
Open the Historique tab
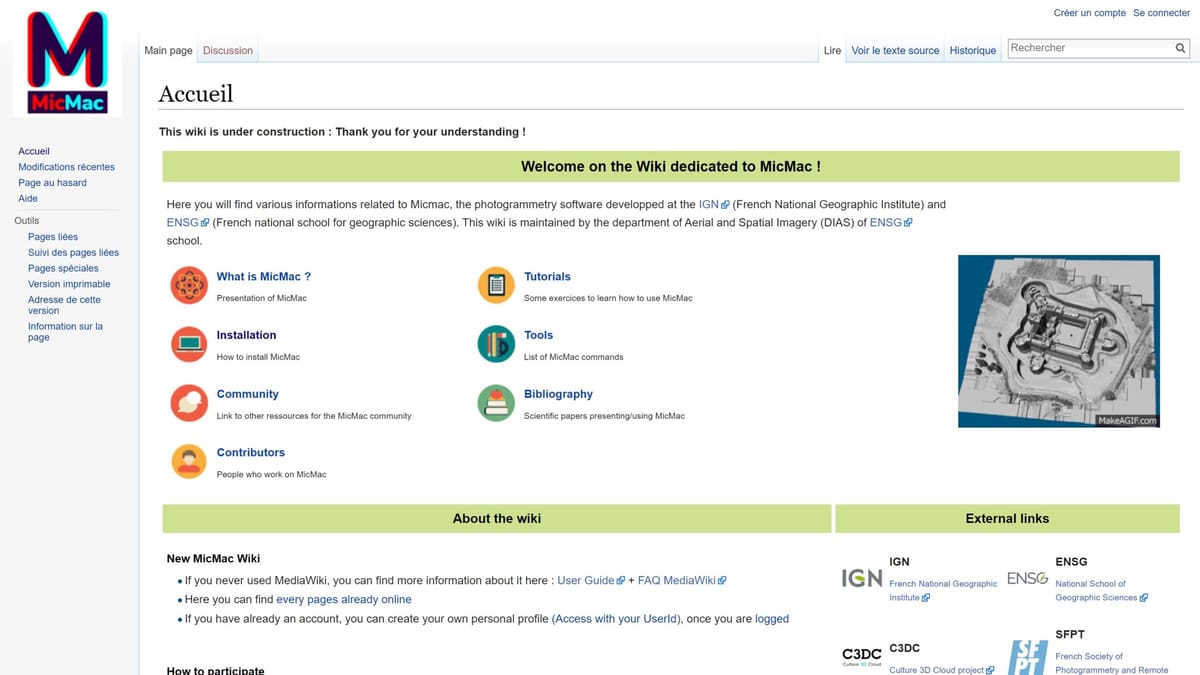coord(973,50)
